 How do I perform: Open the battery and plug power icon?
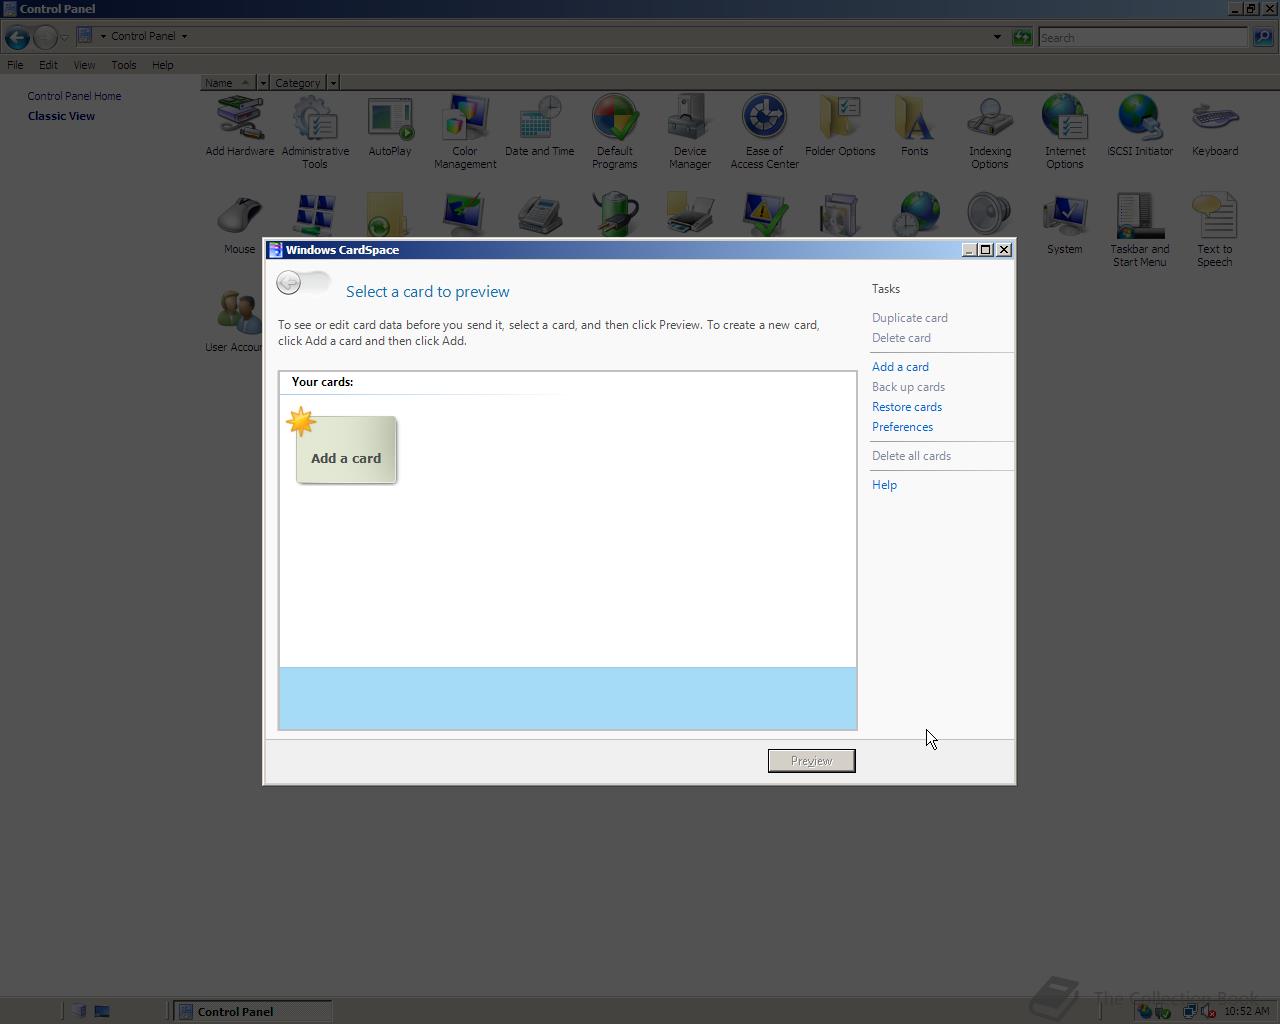point(615,215)
